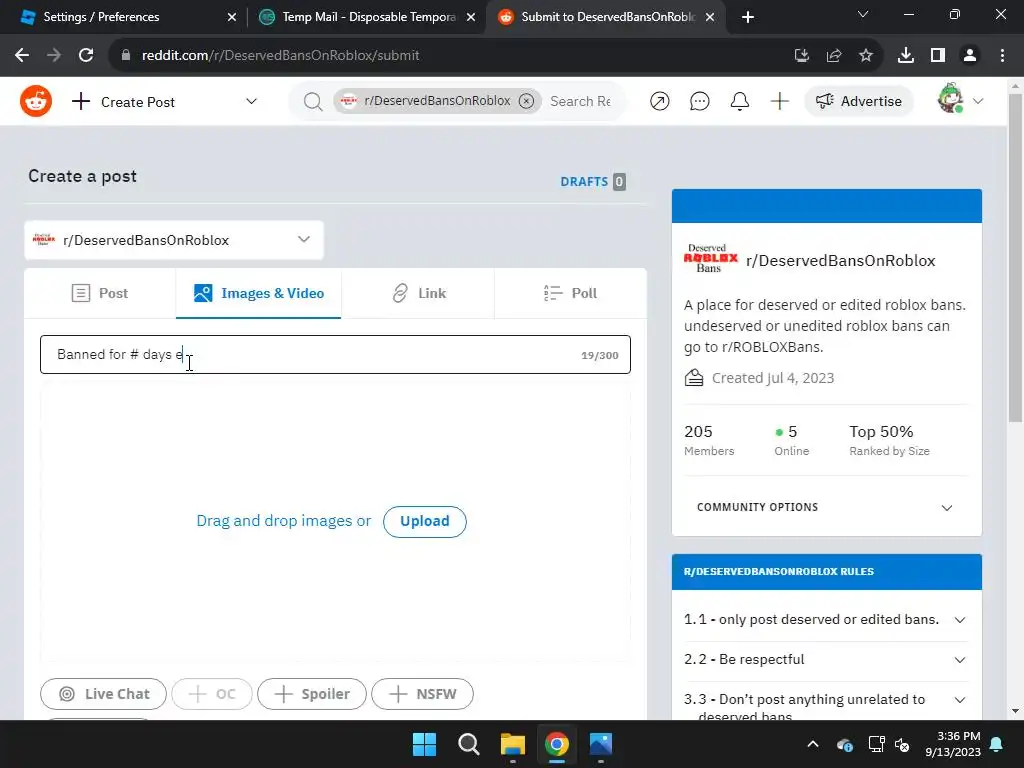Click the Reddit logo home icon
This screenshot has height=768, width=1024.
point(36,101)
